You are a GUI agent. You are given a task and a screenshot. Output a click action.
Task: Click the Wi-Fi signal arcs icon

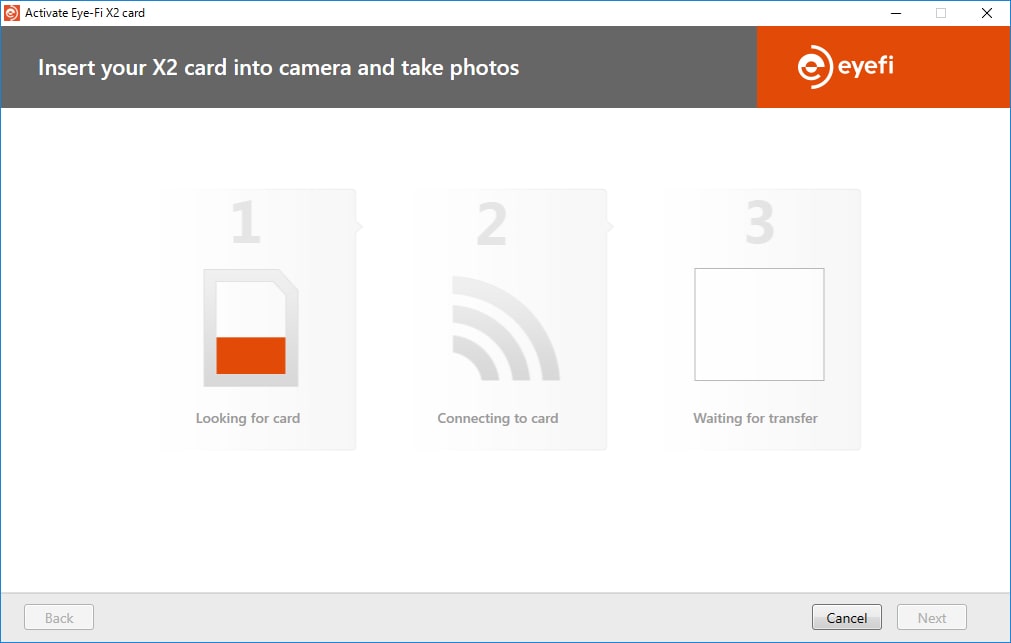pyautogui.click(x=504, y=331)
